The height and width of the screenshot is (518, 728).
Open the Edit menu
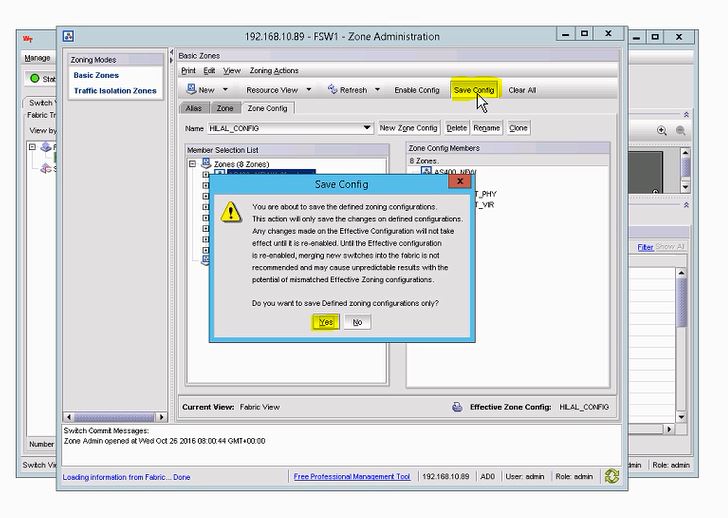pyautogui.click(x=209, y=71)
